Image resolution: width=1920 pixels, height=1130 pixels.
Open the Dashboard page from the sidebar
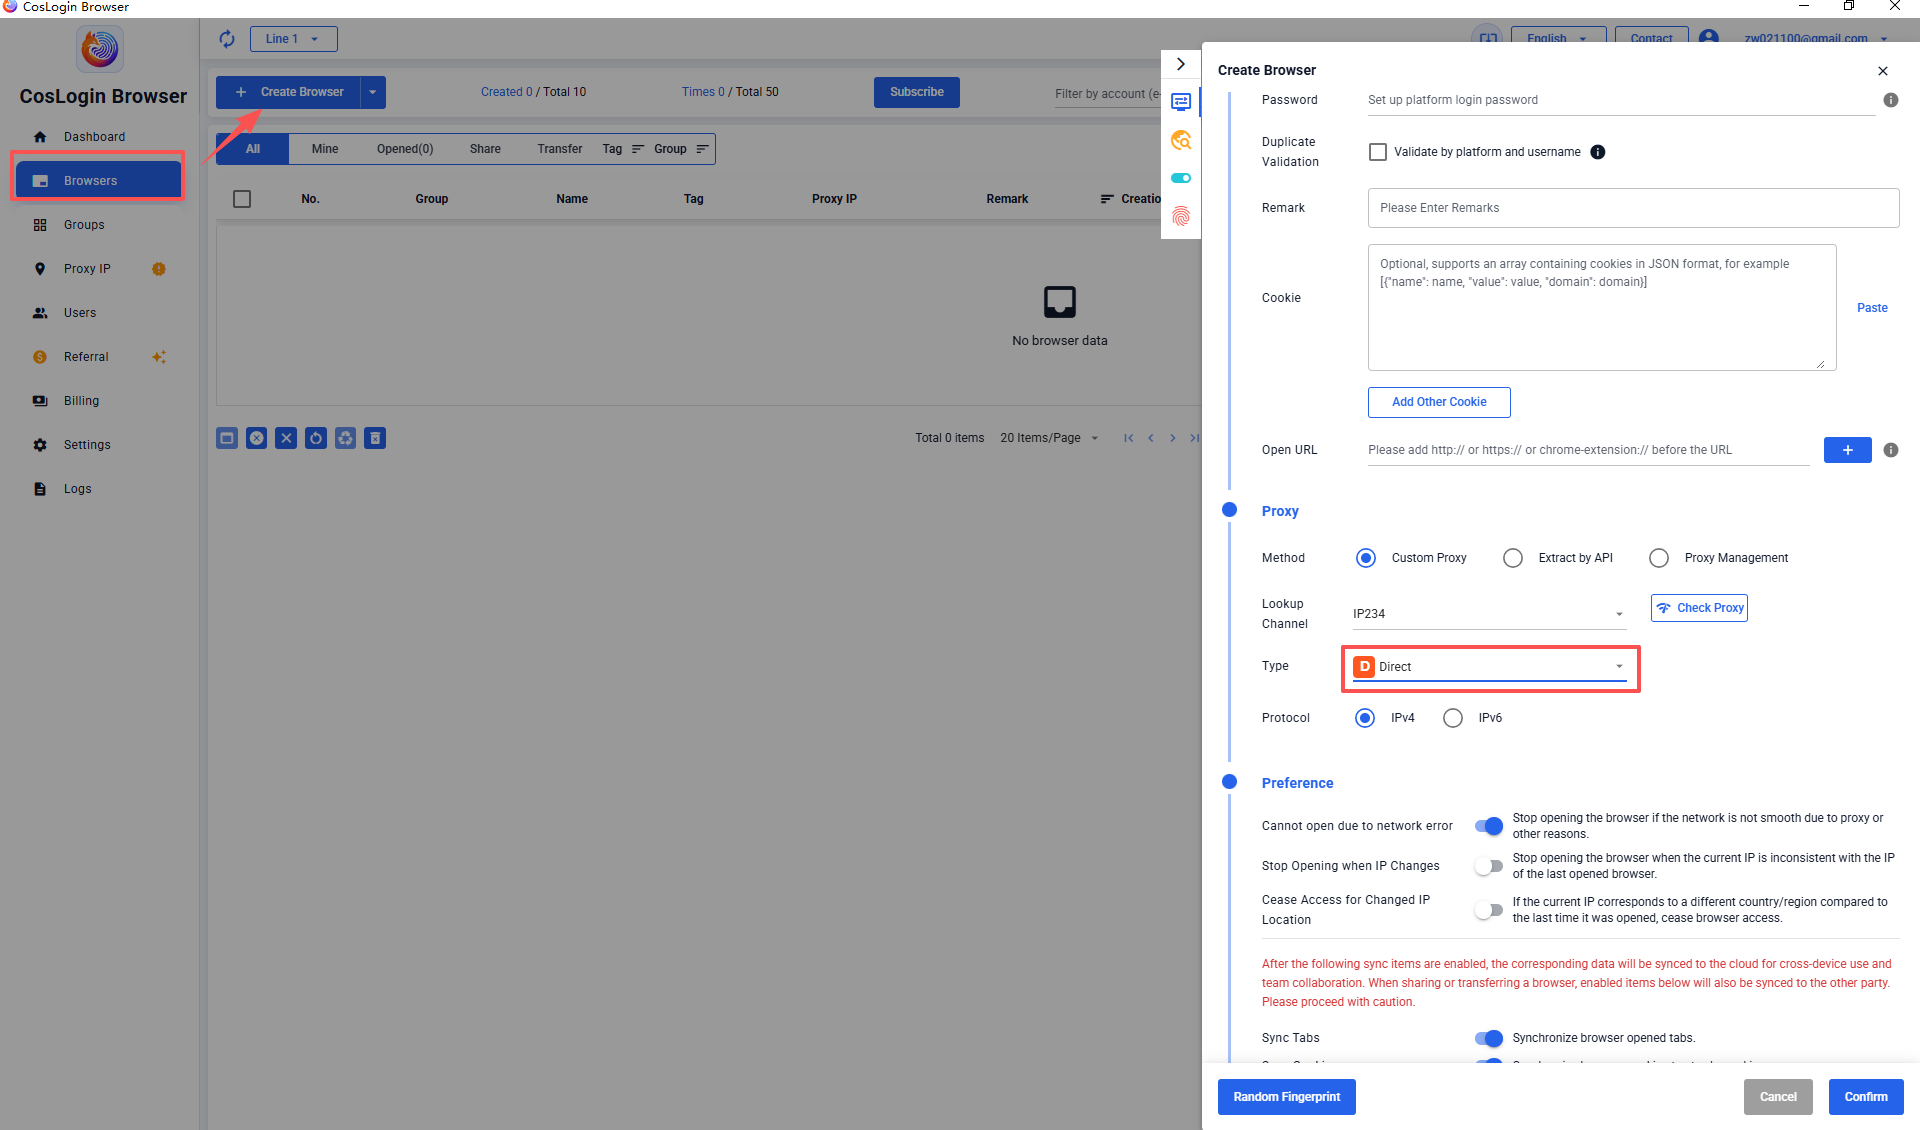click(94, 137)
